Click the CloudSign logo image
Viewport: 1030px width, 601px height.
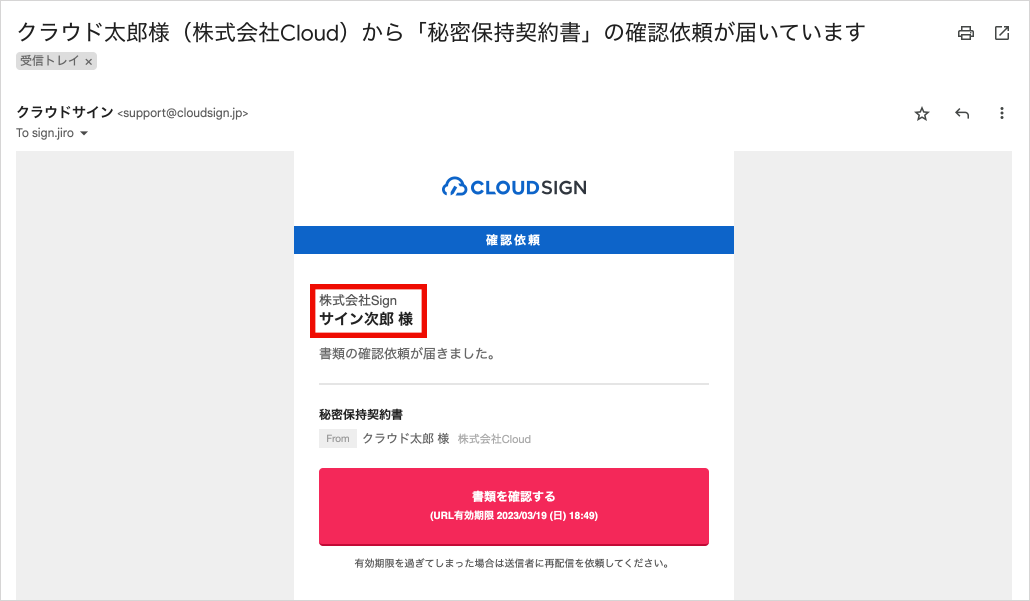click(x=514, y=187)
